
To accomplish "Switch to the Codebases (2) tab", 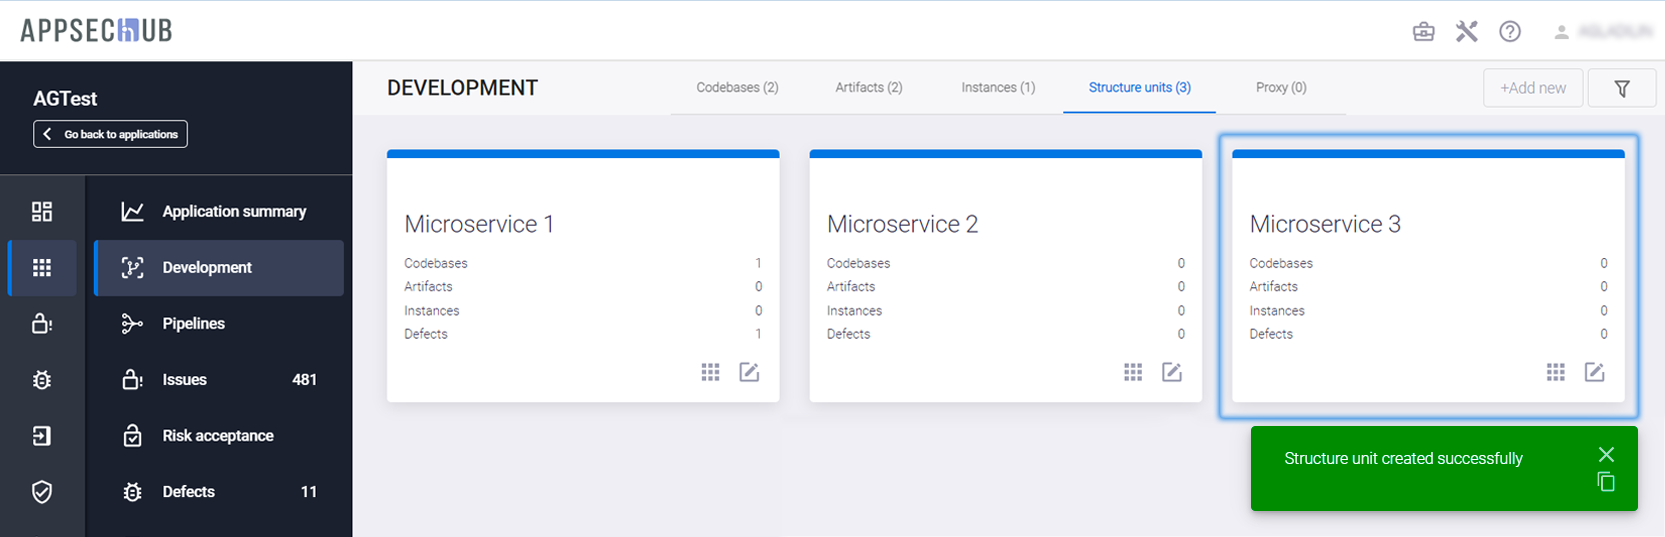I will point(737,88).
